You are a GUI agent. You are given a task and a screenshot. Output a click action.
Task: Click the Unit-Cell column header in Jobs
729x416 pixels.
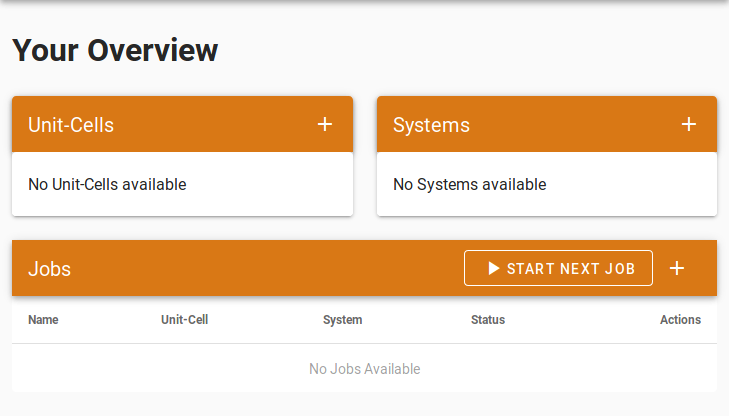(184, 320)
